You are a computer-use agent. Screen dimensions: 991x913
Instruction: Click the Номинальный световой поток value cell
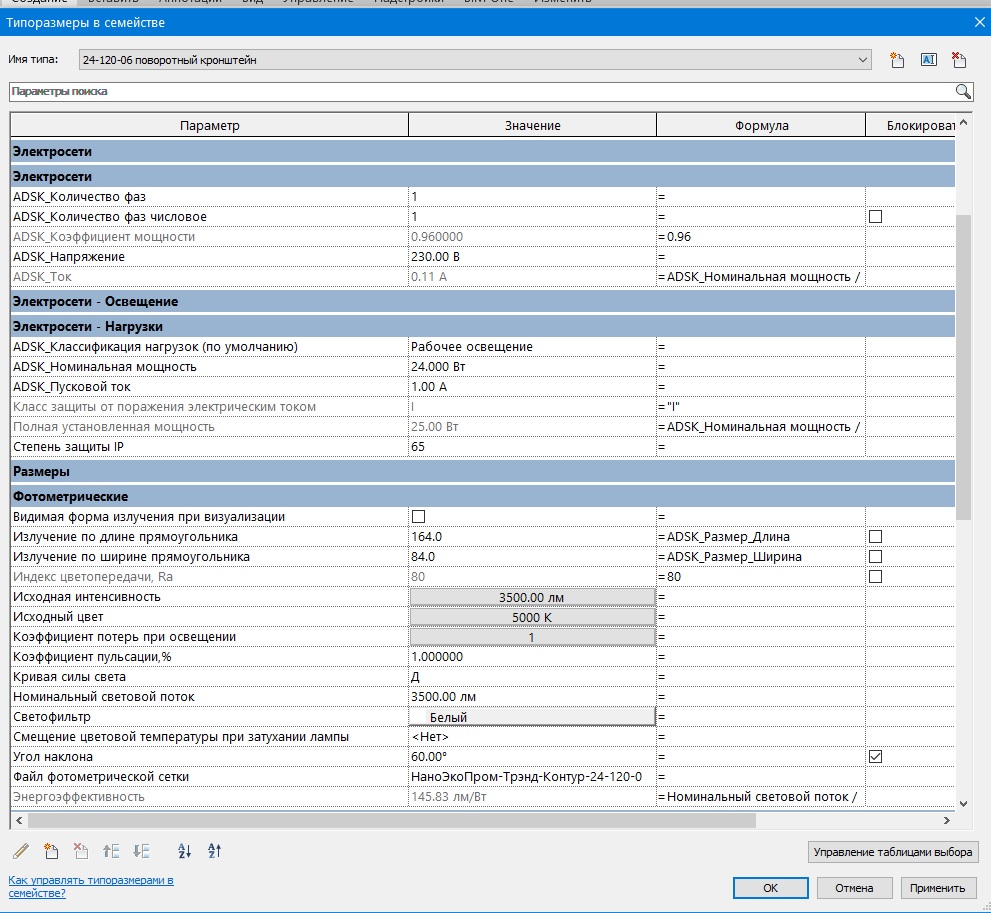(532, 696)
